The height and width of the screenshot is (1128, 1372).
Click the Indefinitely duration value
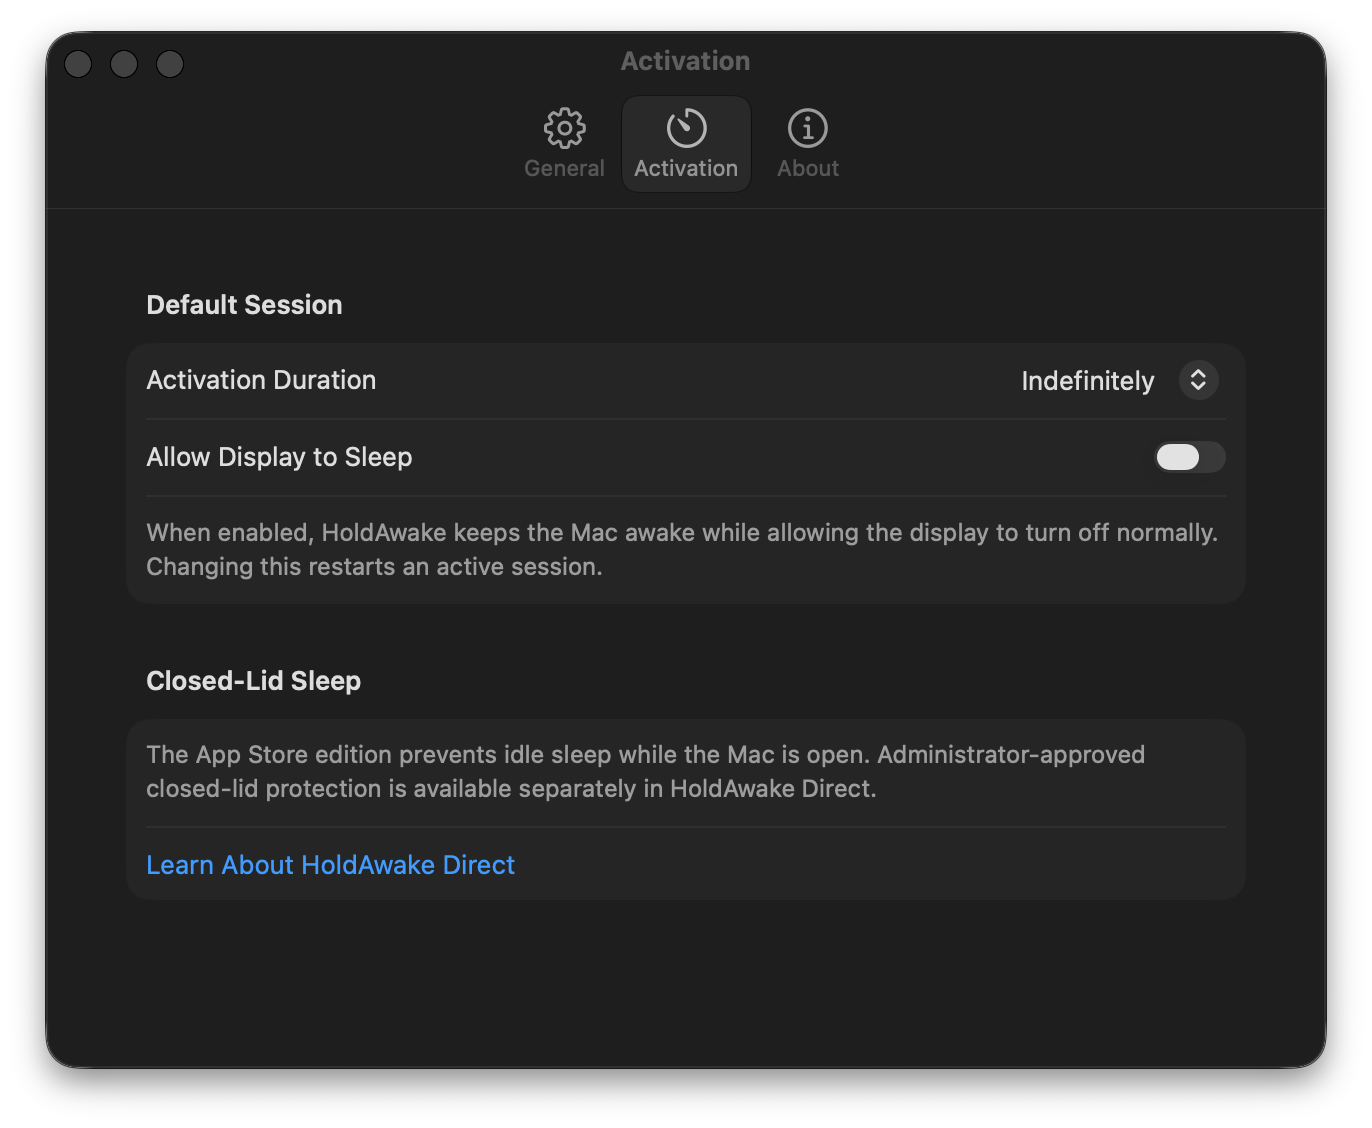point(1088,381)
